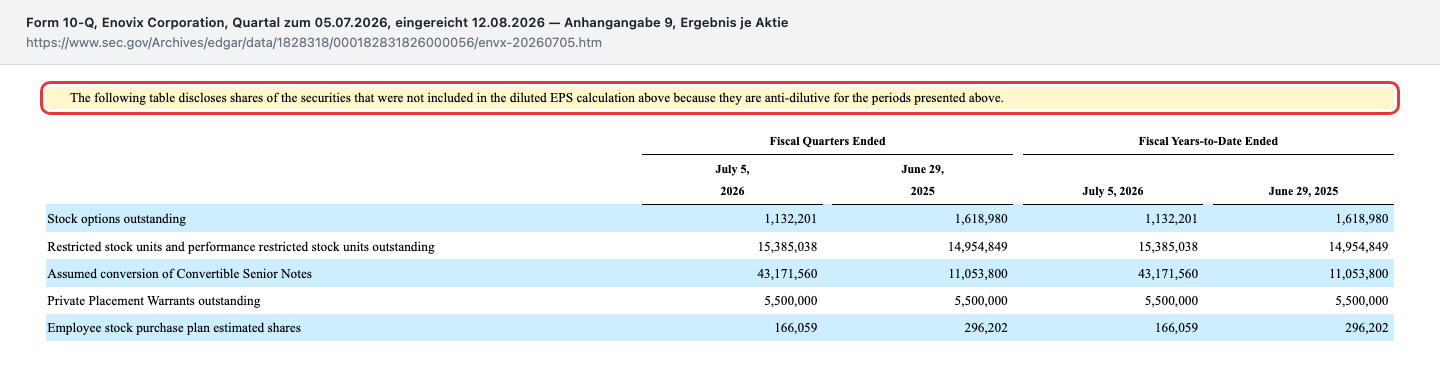The height and width of the screenshot is (369, 1440).
Task: Click the Private Placement Warrants row label
Action: point(153,300)
